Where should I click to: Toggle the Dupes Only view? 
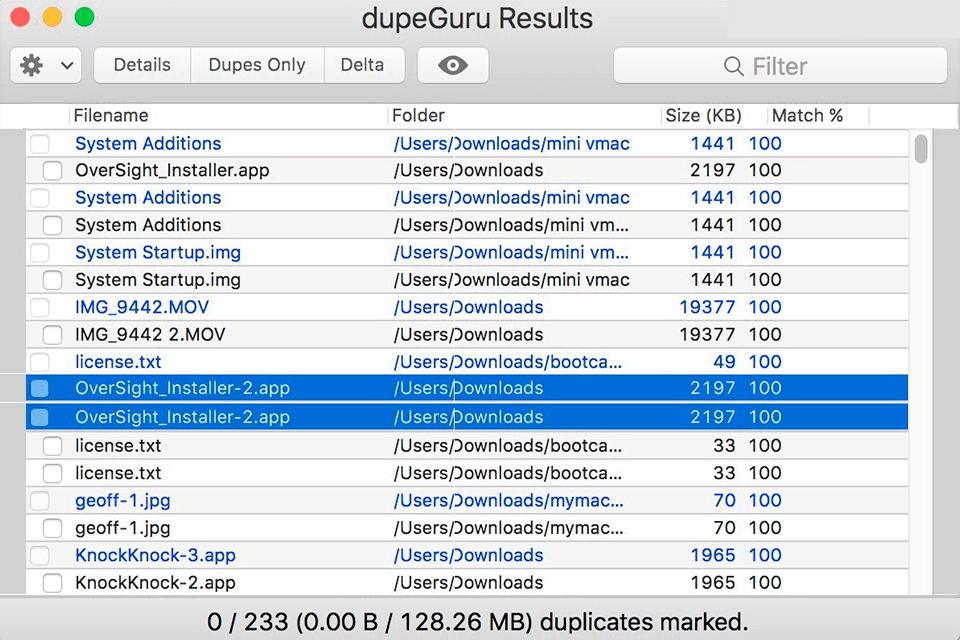point(256,64)
